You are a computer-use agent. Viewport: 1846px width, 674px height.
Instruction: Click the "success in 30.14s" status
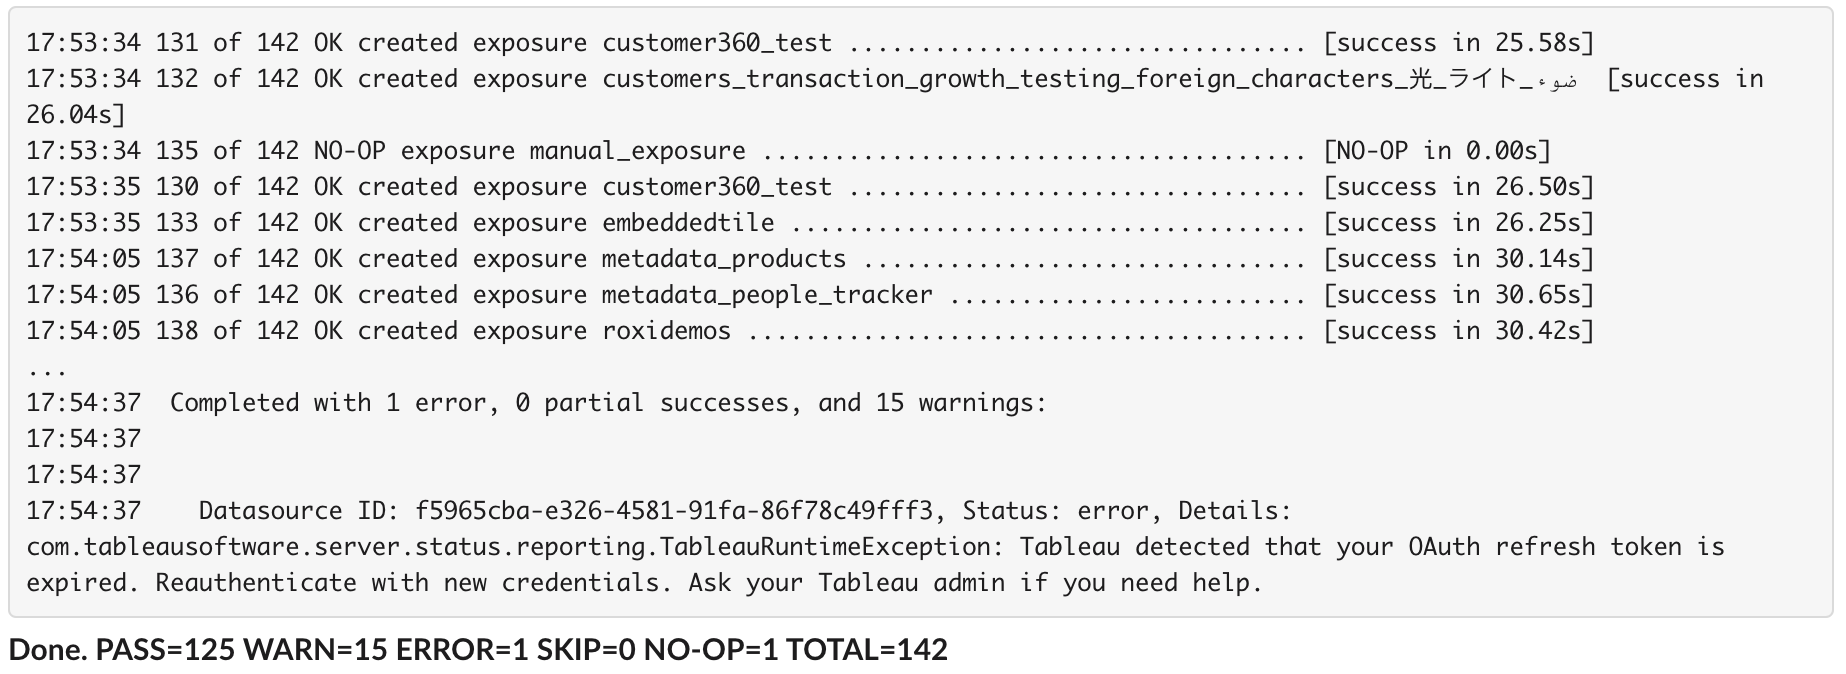pos(1458,259)
